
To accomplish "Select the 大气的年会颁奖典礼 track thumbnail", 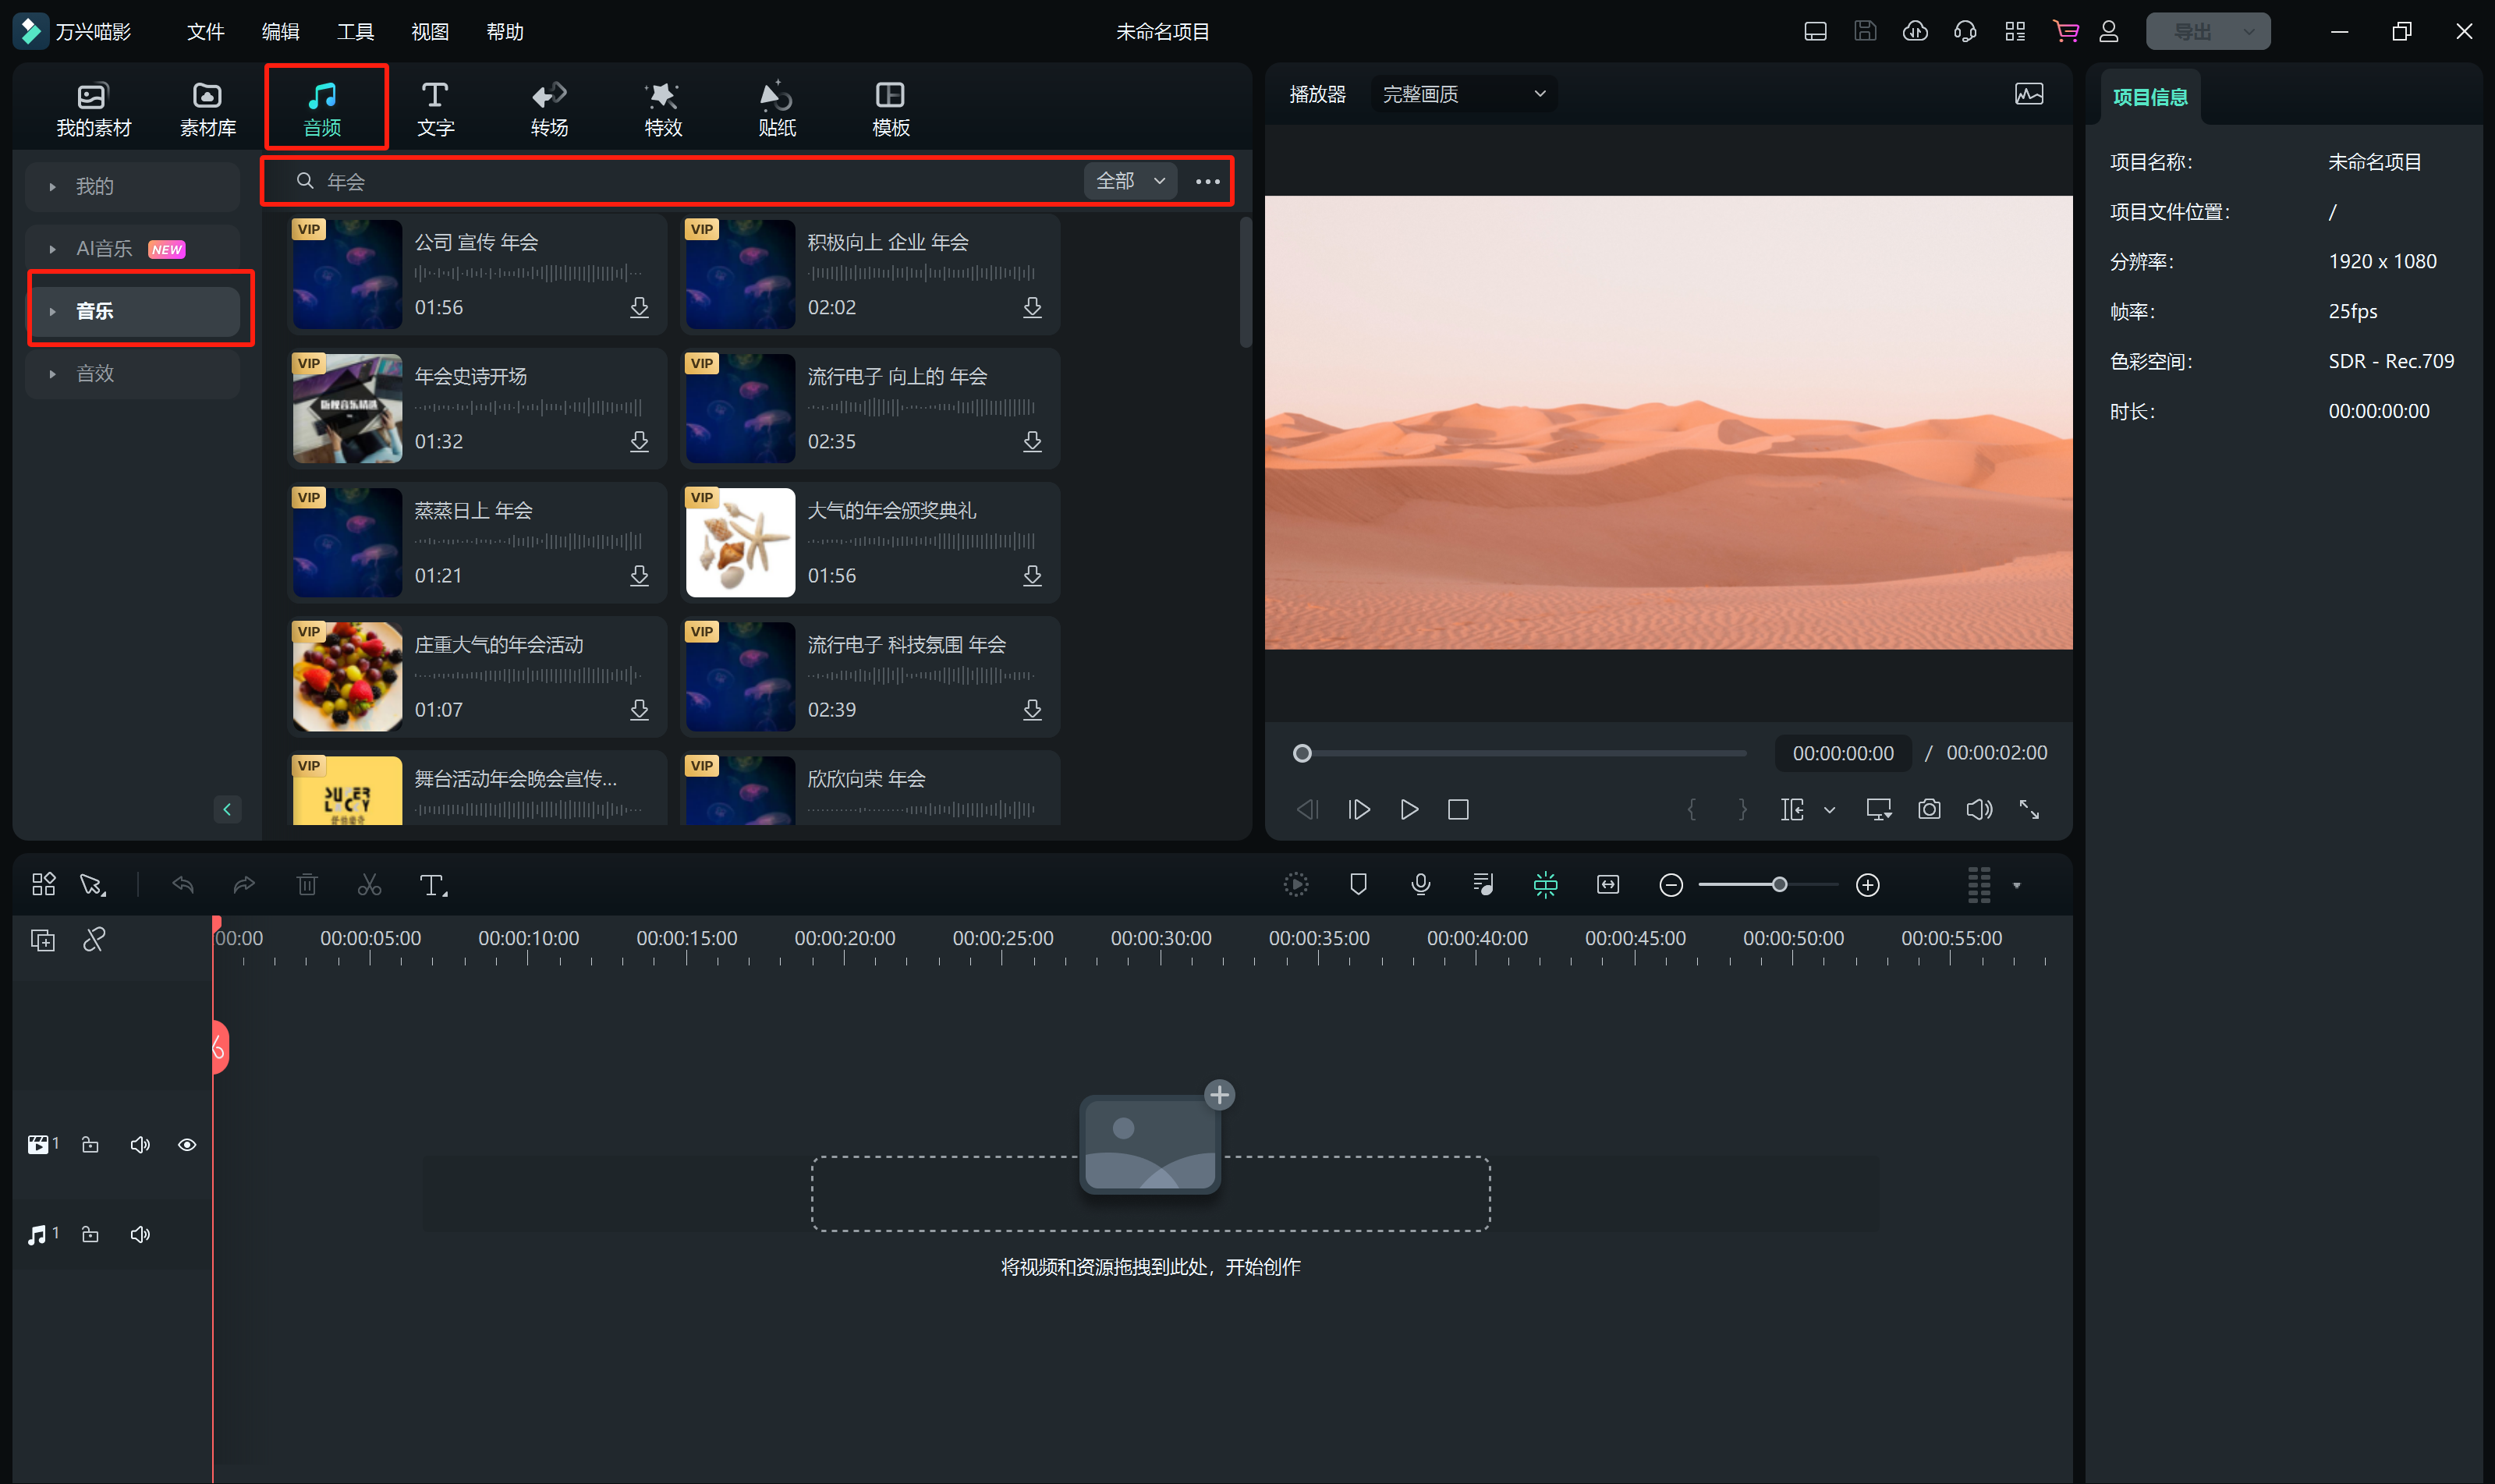I will [x=740, y=542].
